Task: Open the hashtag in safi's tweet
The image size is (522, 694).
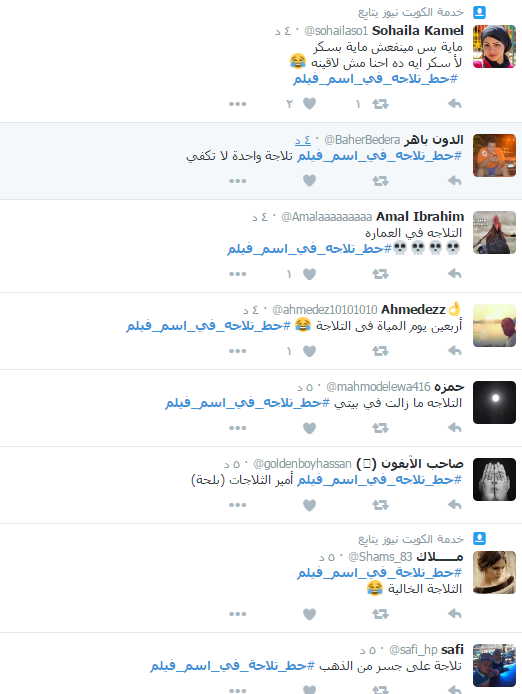Action: pos(232,666)
